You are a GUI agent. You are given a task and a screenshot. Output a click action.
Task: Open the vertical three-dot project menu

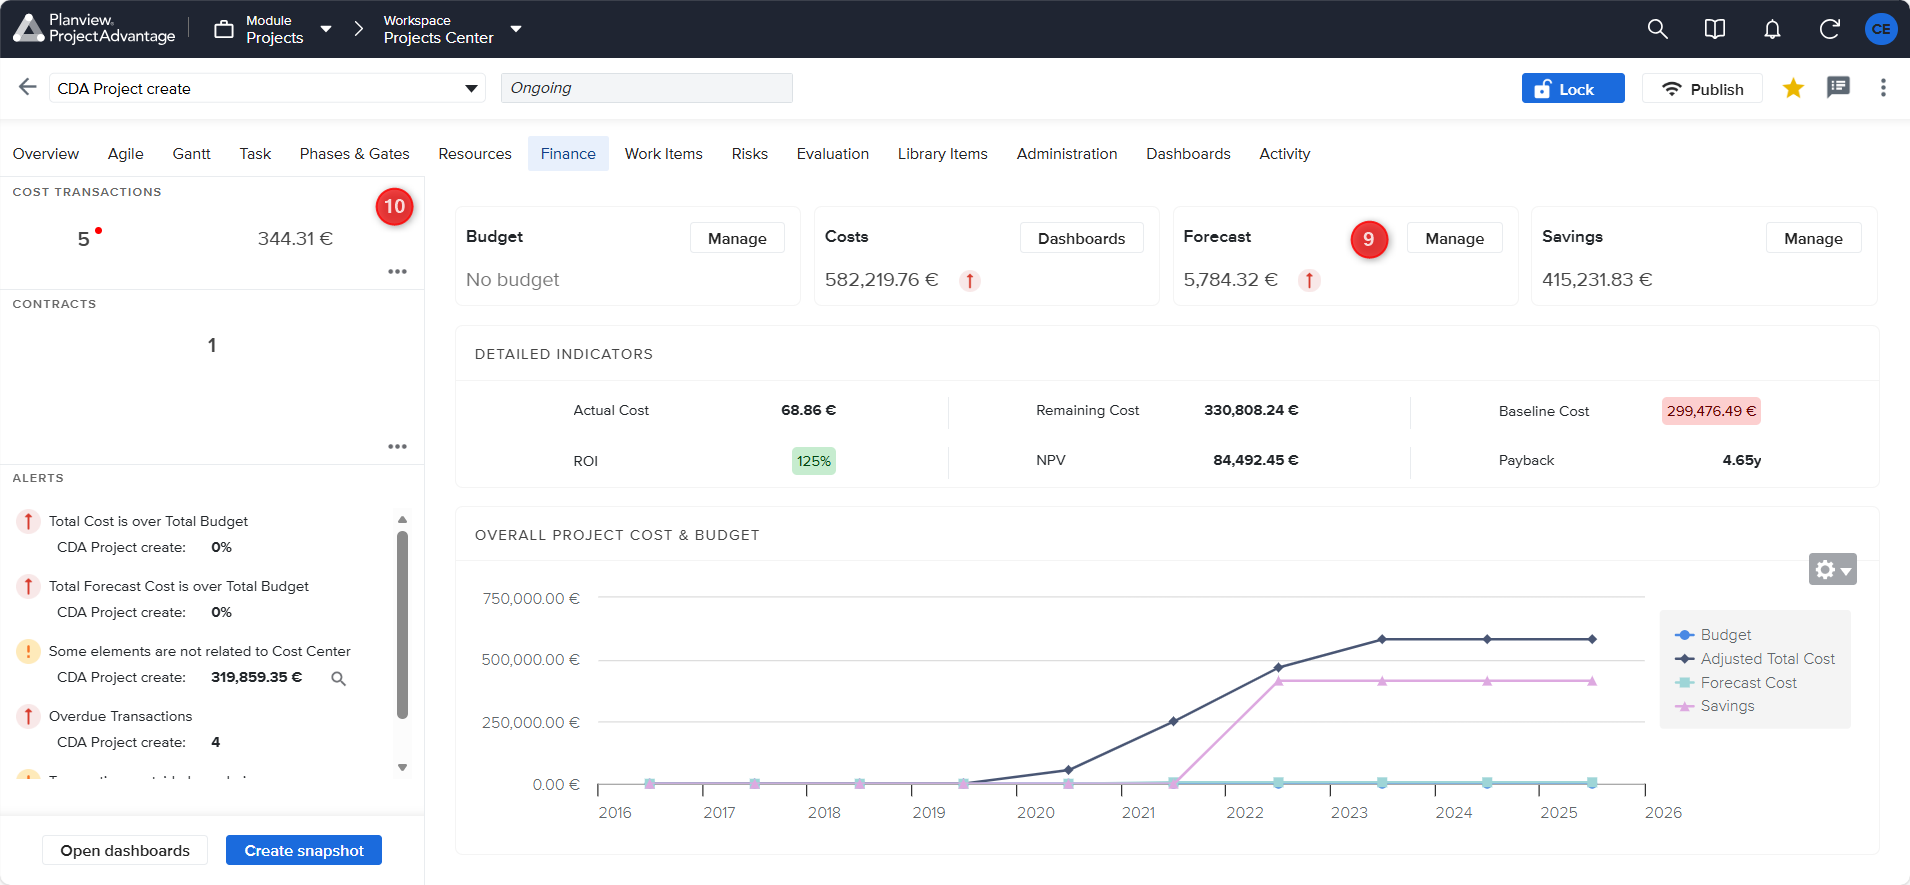[x=1883, y=88]
